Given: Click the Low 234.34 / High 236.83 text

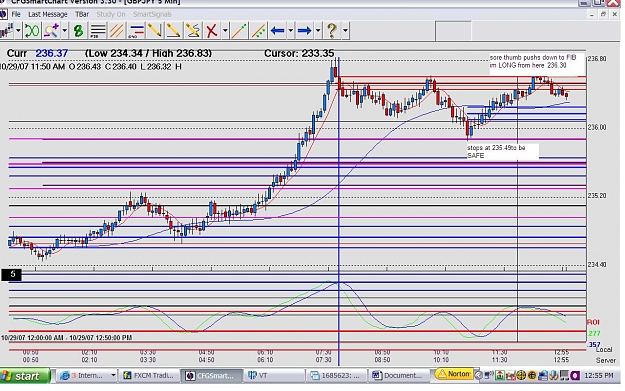Looking at the screenshot, I should (148, 53).
